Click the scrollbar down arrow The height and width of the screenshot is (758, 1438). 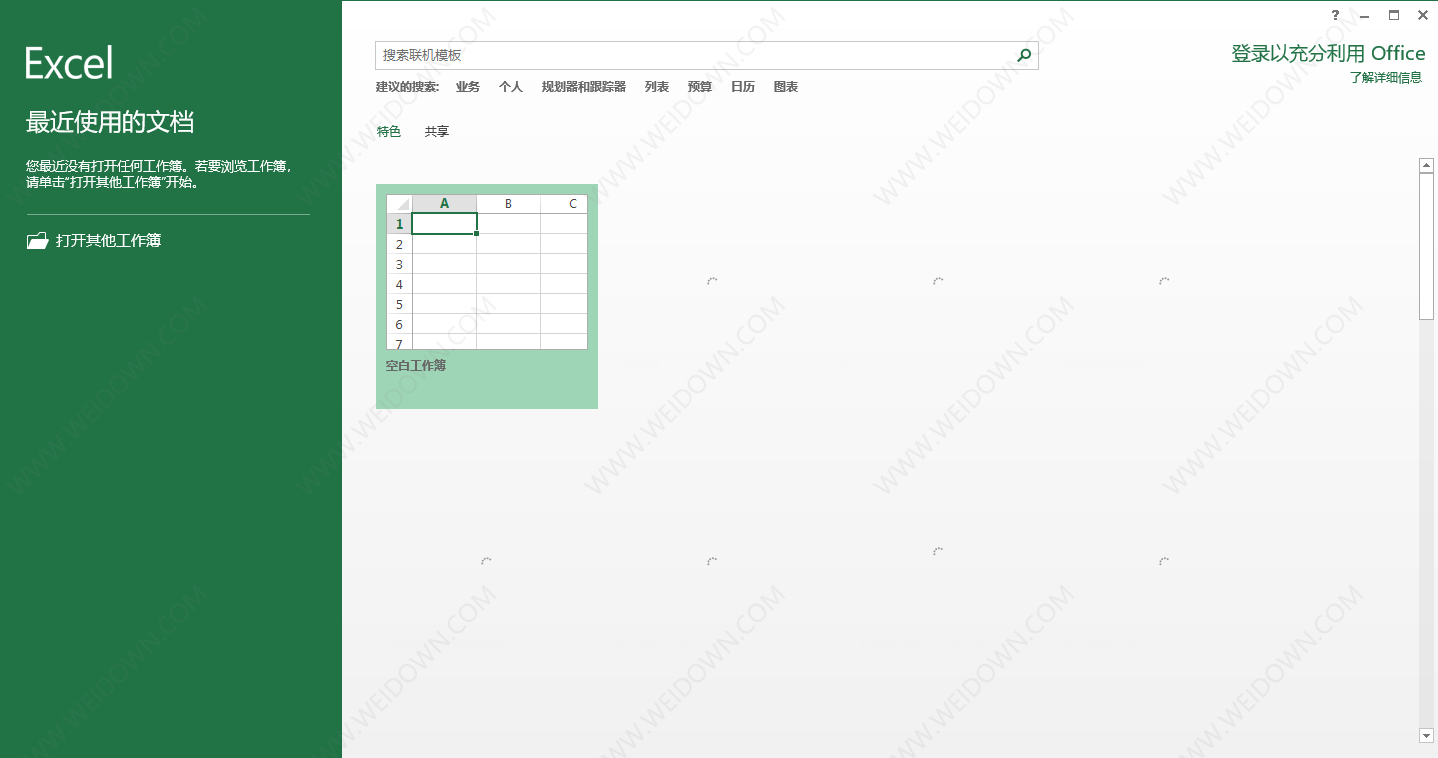pyautogui.click(x=1427, y=736)
